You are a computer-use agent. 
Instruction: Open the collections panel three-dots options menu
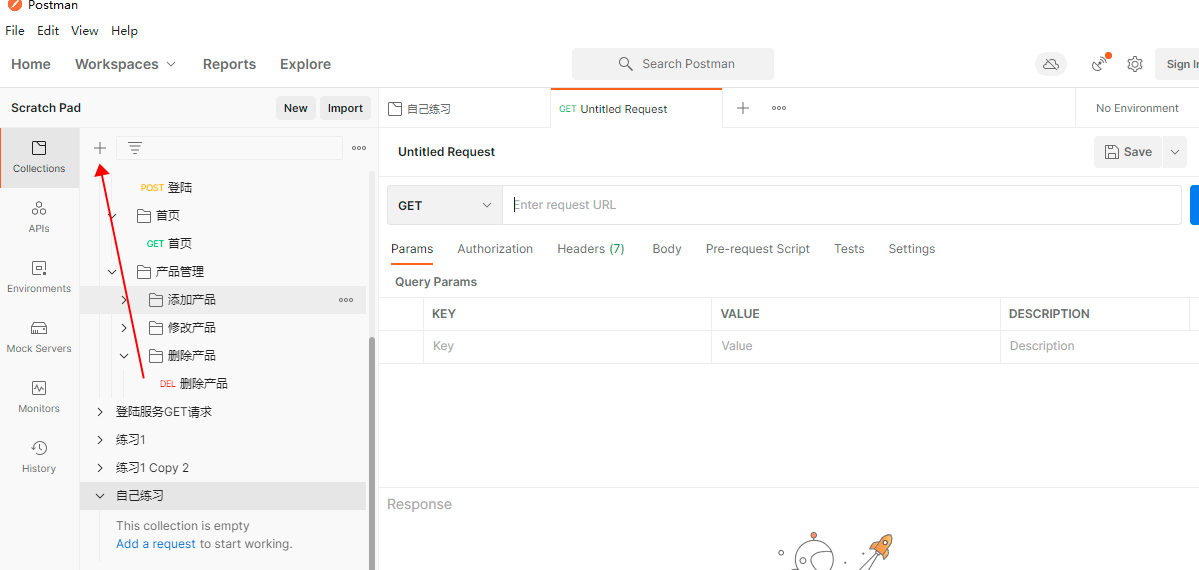tap(359, 148)
